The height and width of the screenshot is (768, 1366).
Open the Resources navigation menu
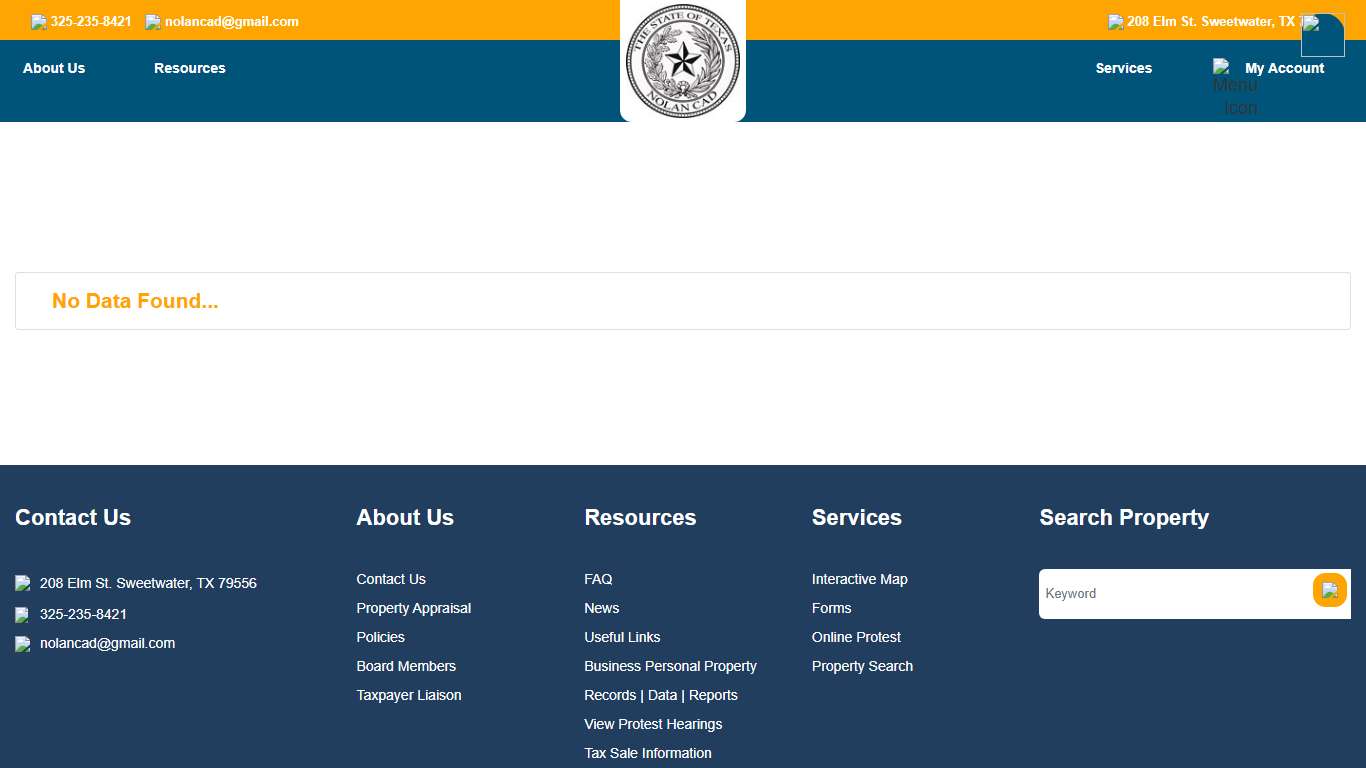[190, 68]
